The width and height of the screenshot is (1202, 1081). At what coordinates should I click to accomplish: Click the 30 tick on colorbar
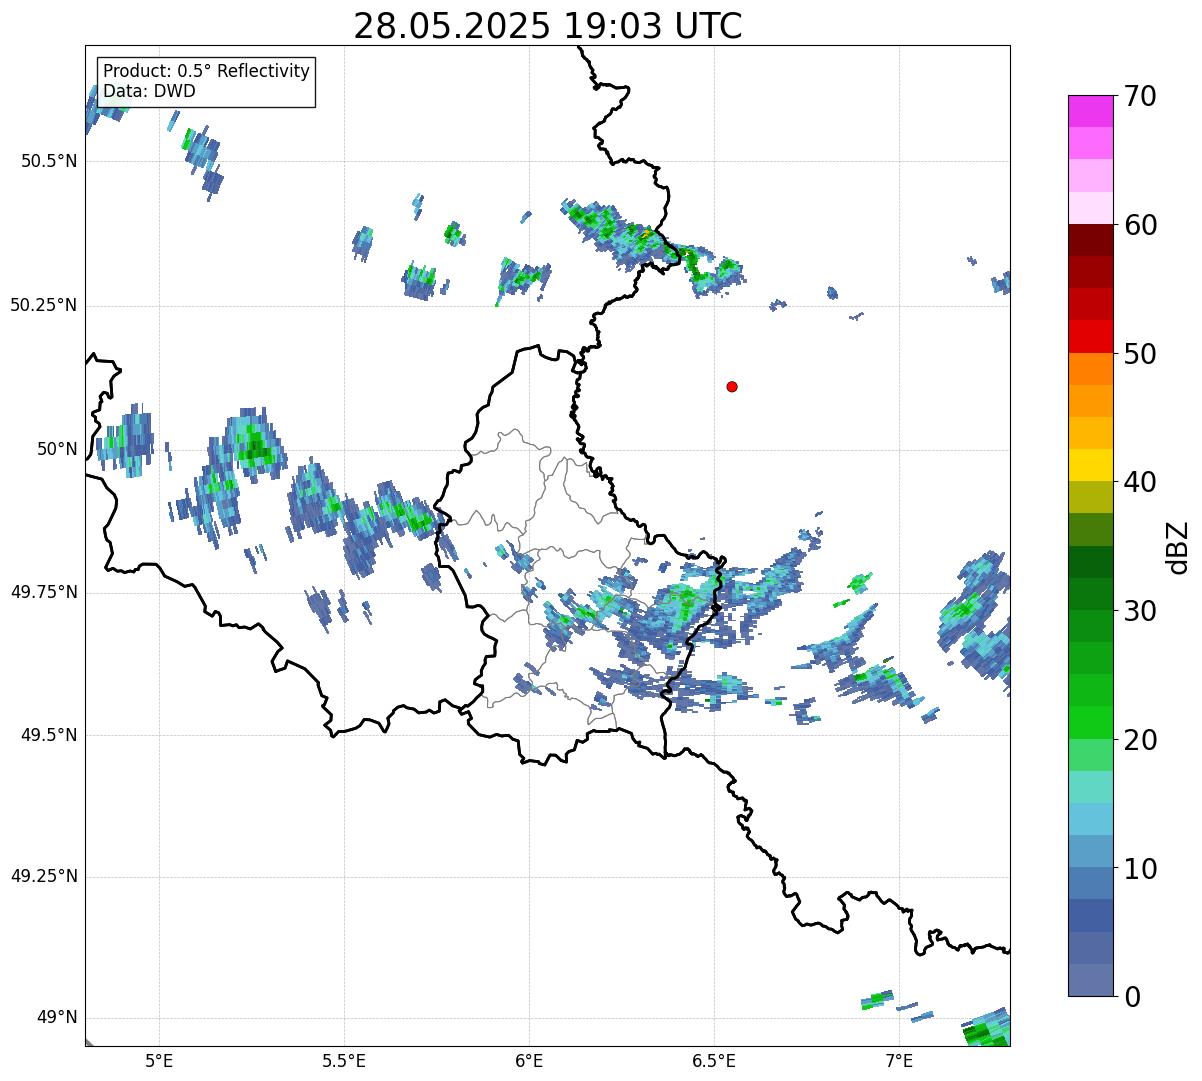point(1140,611)
